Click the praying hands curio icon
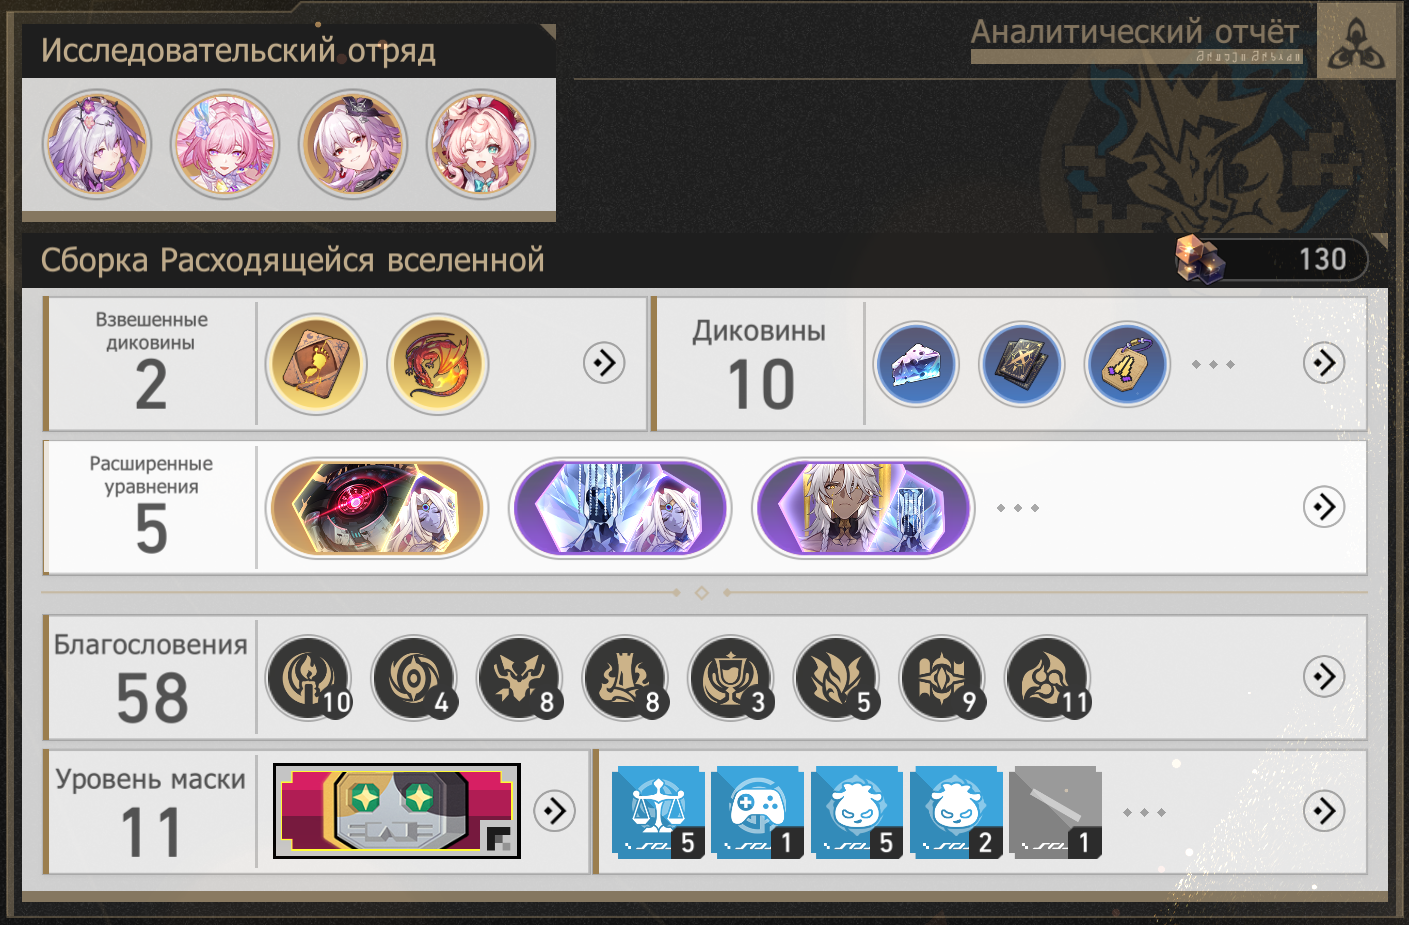1409x925 pixels. tap(1128, 364)
